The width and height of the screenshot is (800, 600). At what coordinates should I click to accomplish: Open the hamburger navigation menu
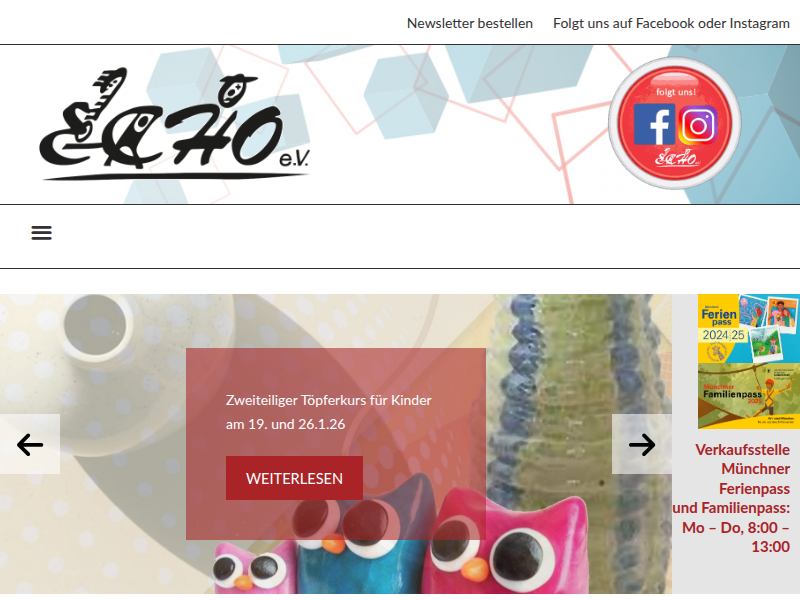tap(41, 233)
